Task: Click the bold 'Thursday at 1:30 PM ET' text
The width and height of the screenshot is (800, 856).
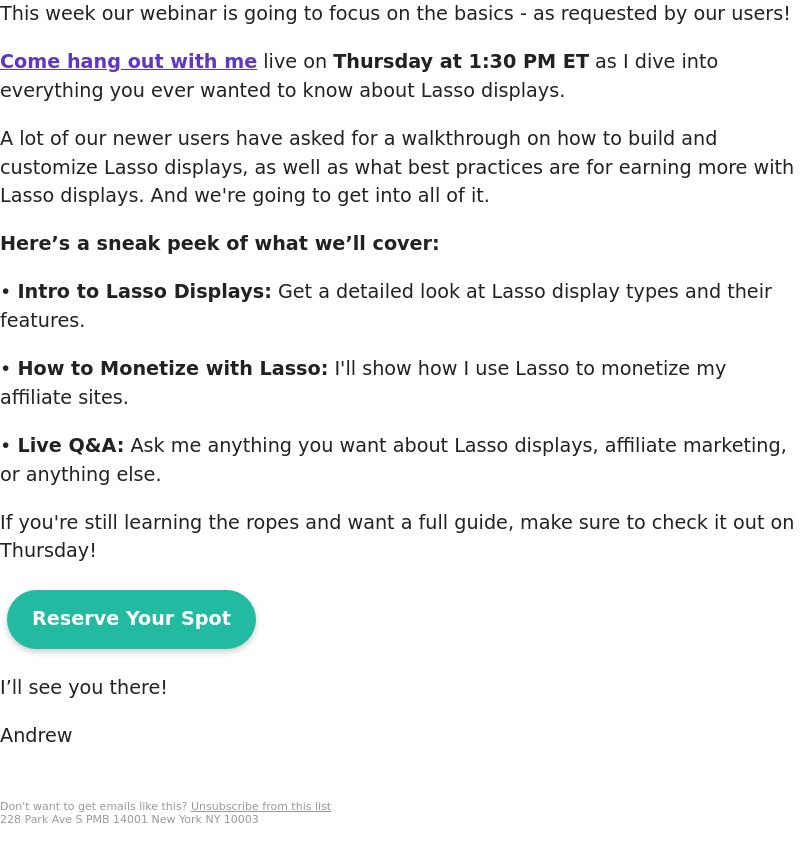Action: tap(461, 61)
